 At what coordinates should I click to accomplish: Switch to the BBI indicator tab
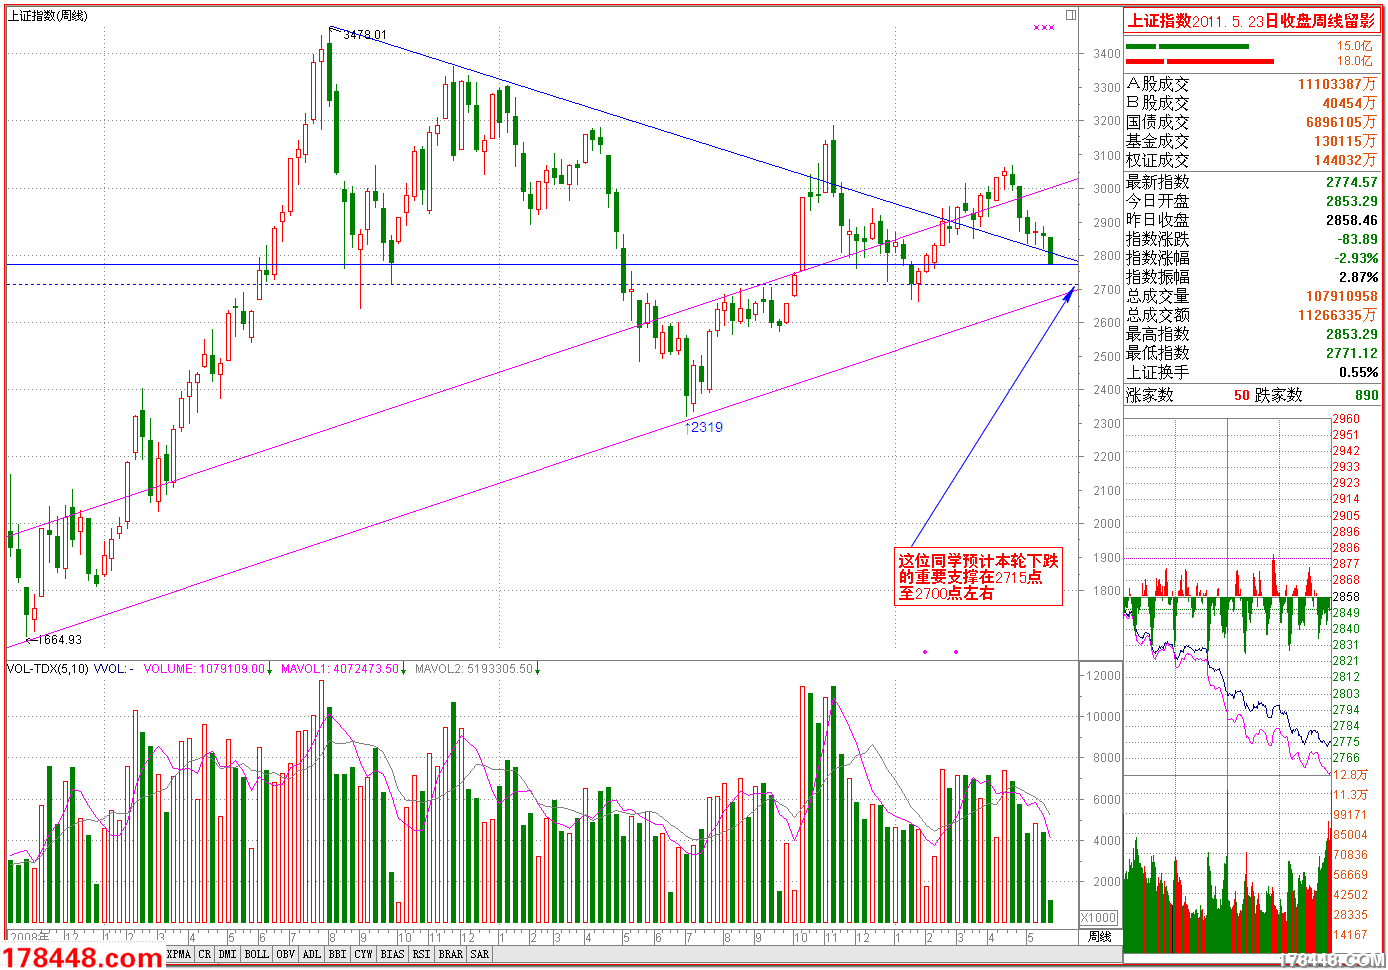pos(338,954)
